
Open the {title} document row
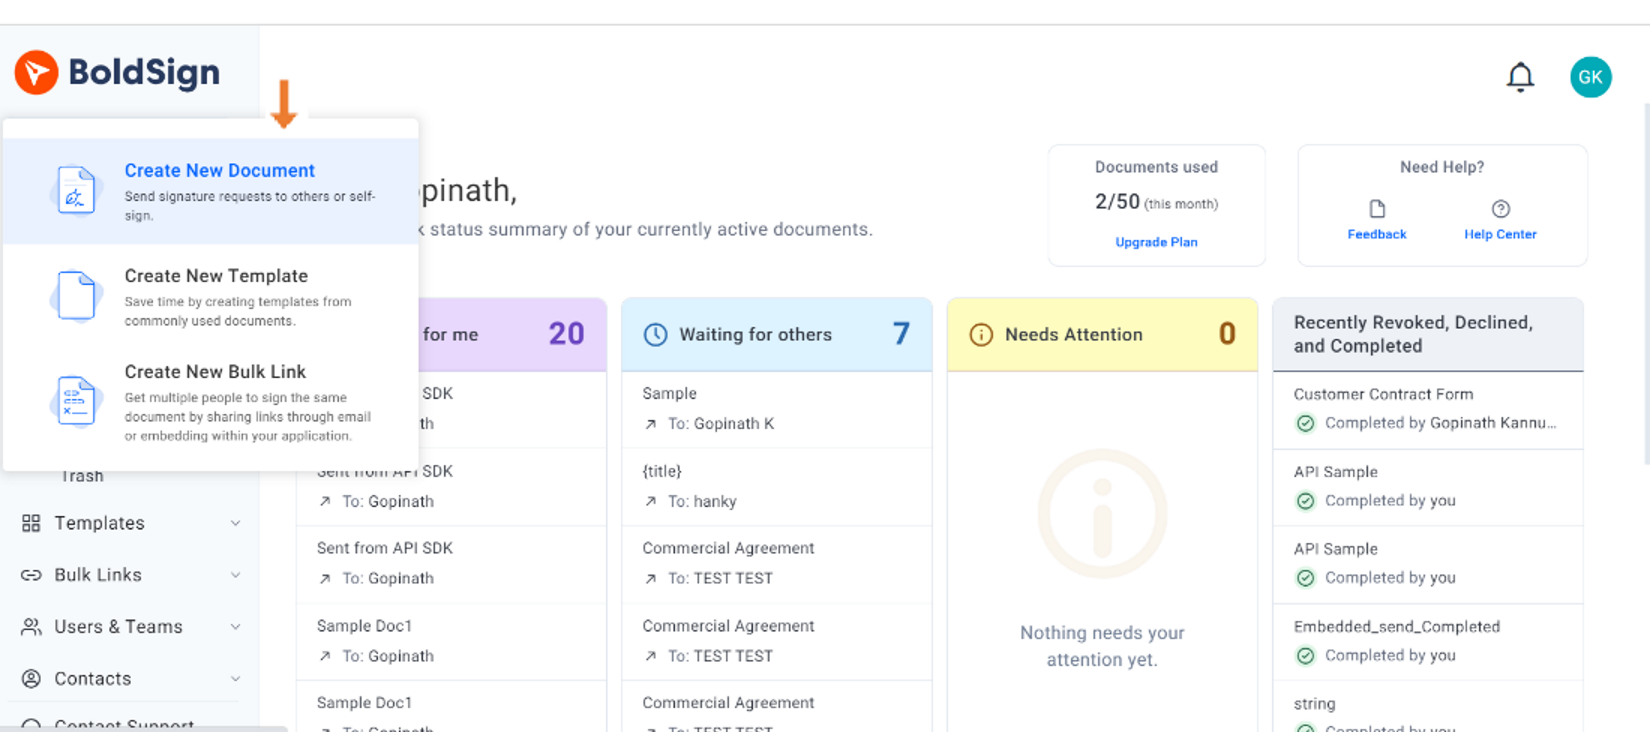tap(777, 487)
